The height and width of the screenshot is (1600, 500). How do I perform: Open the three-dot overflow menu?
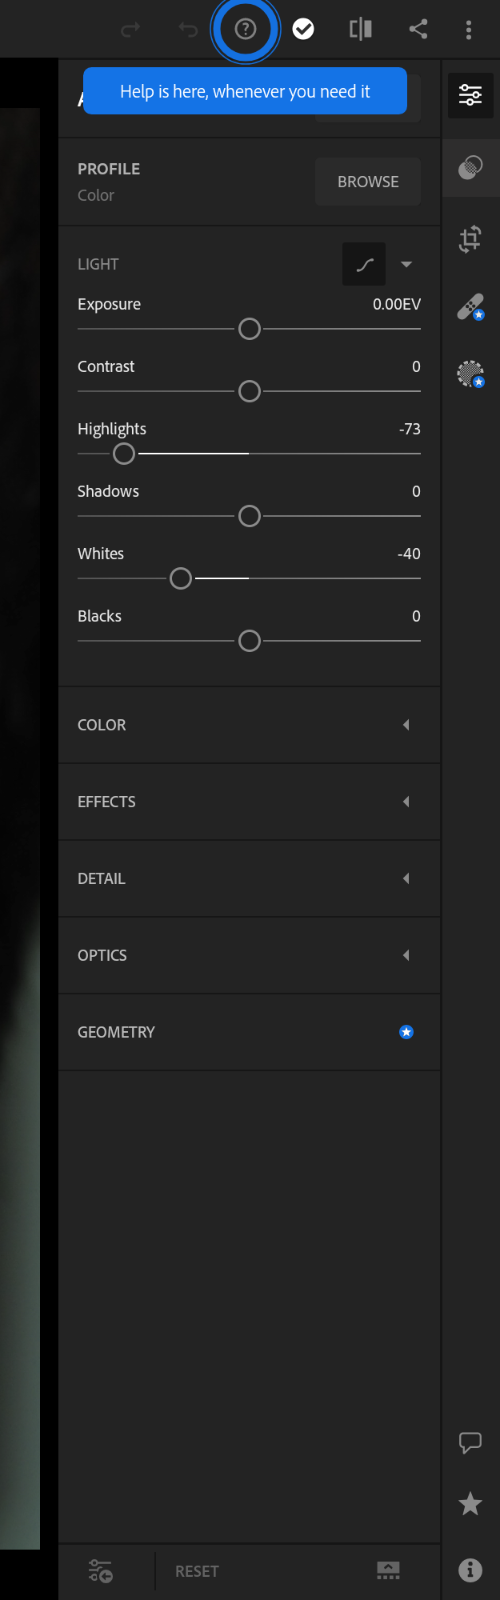click(x=468, y=29)
